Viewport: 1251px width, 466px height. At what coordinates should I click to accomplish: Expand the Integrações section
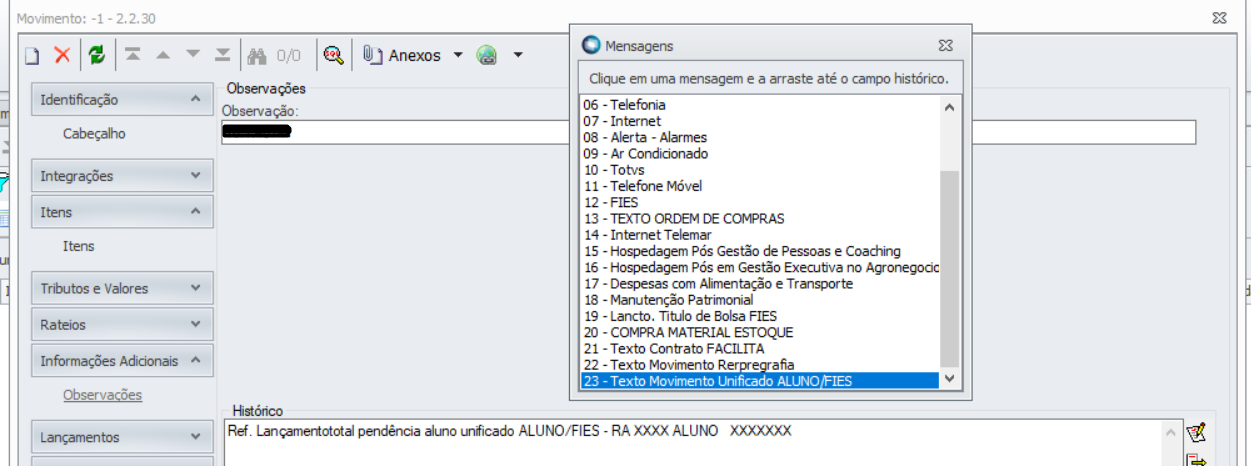coord(195,176)
